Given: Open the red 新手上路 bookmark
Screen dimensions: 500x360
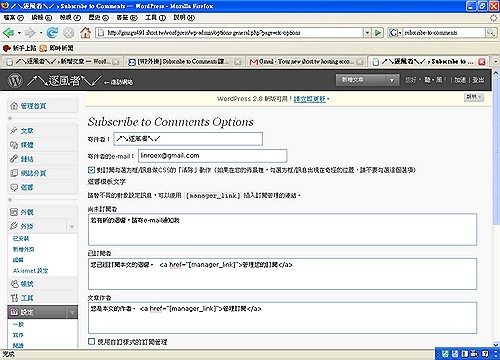Looking at the screenshot, I should 19,48.
